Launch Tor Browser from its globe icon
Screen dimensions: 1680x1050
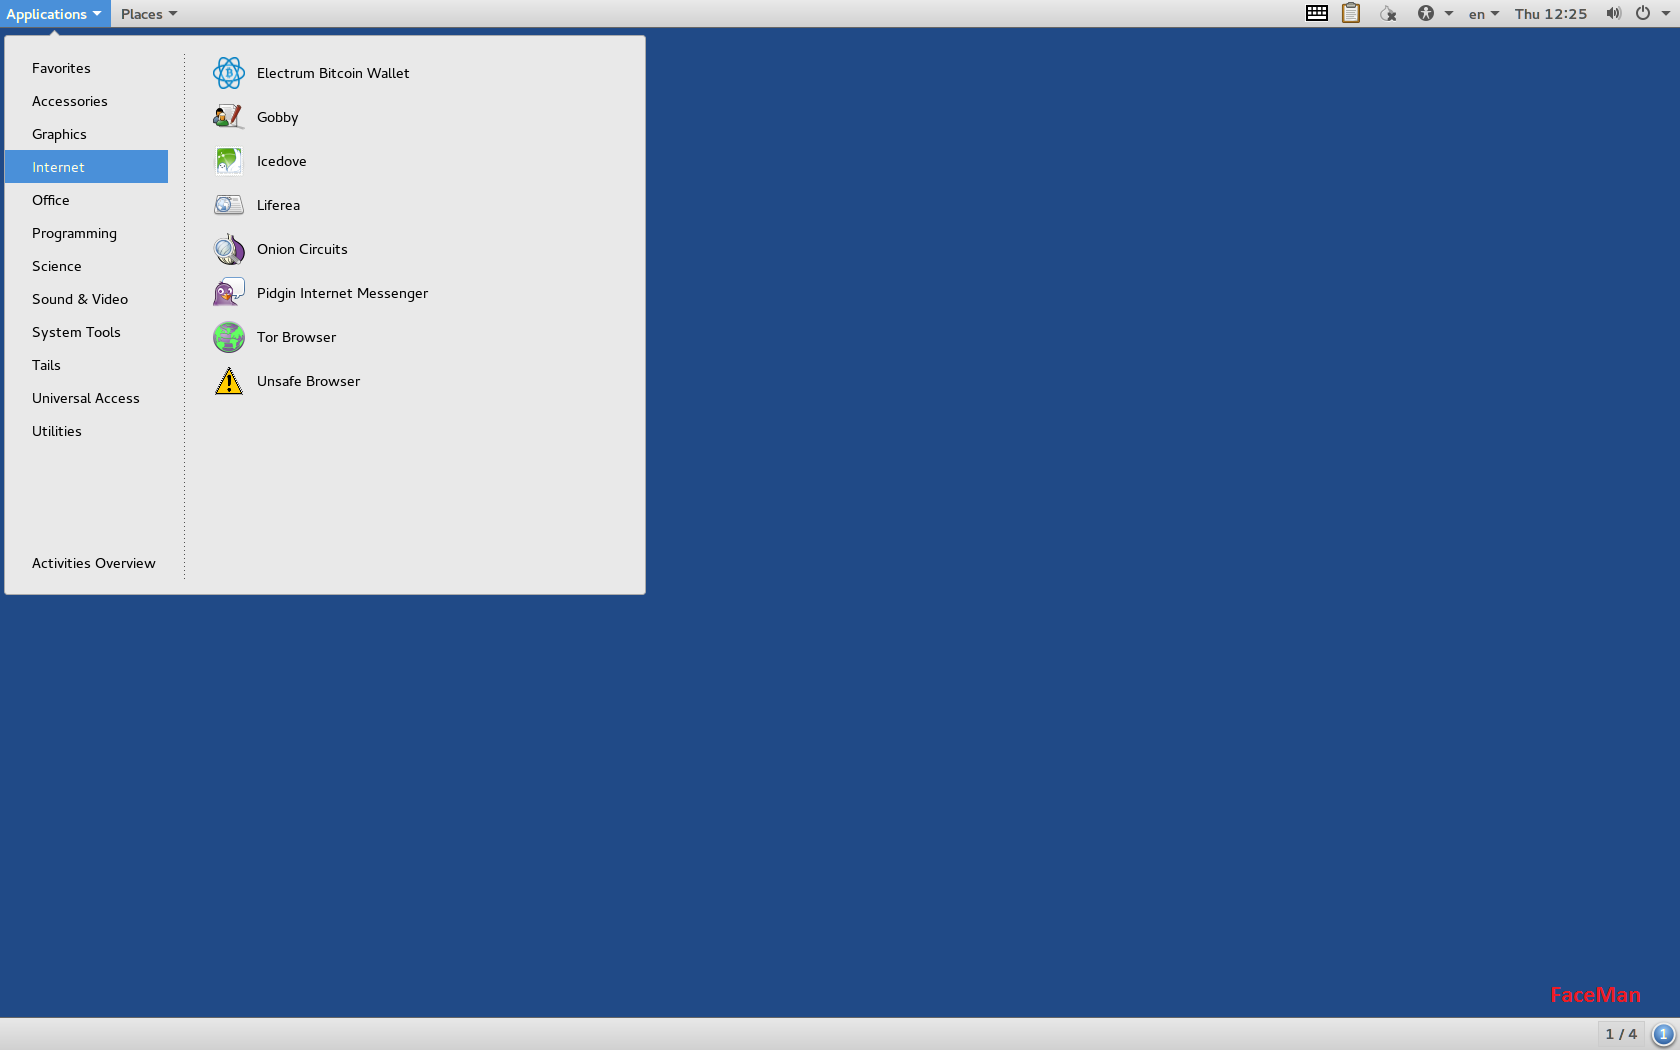(229, 337)
